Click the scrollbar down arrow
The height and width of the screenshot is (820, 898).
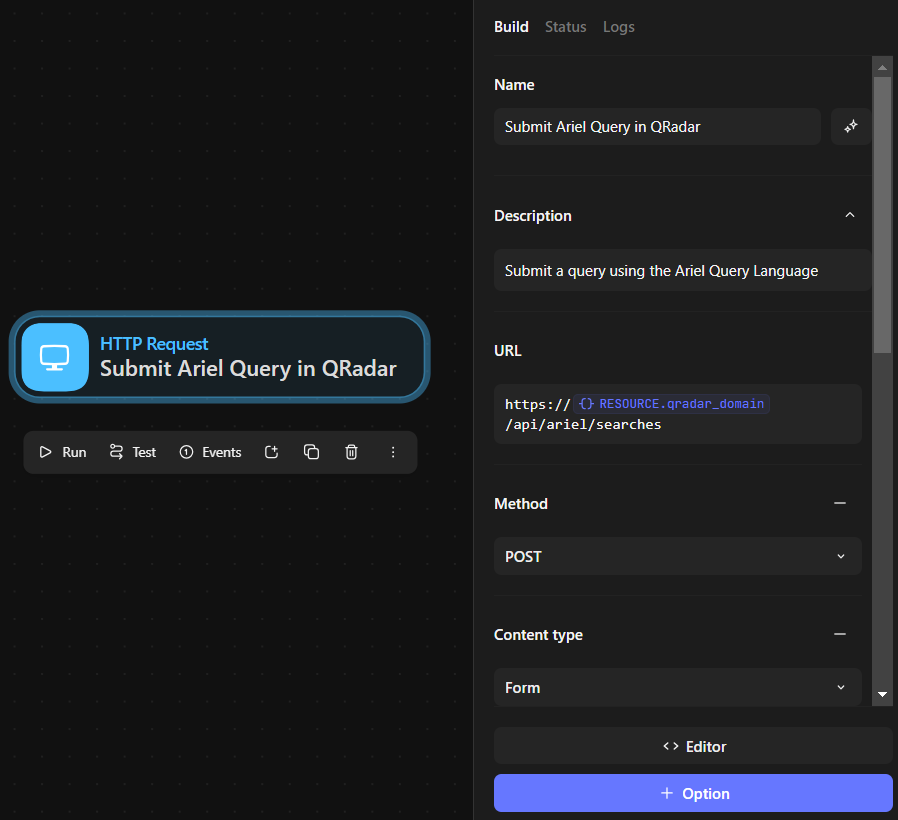(x=883, y=695)
